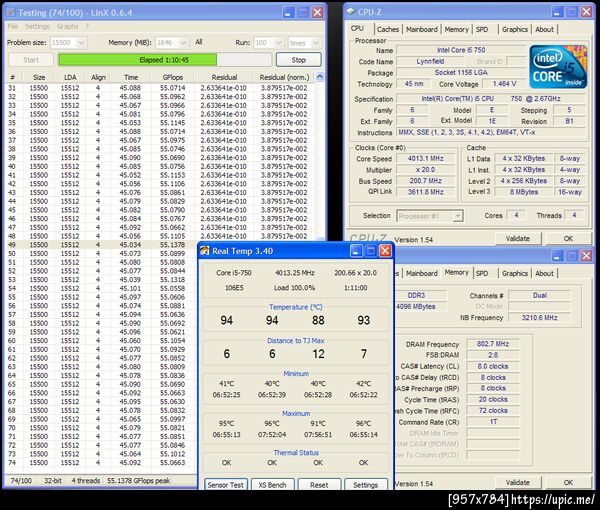Open the Graphs menu in LinX
The image size is (600, 510).
coord(67,26)
